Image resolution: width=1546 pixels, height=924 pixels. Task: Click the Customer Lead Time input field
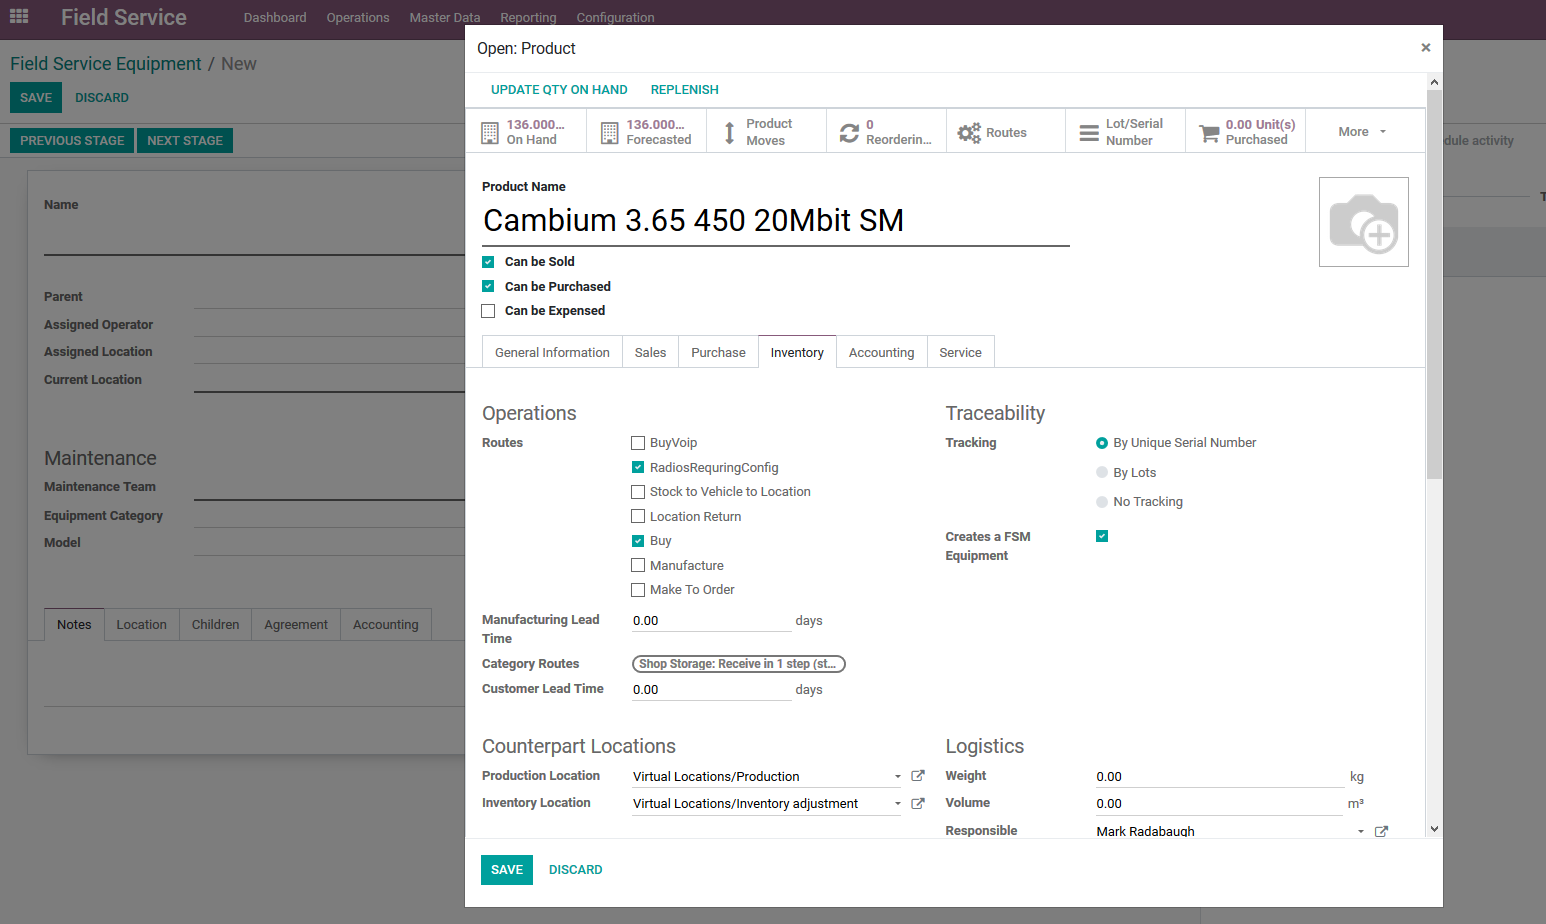(x=710, y=688)
